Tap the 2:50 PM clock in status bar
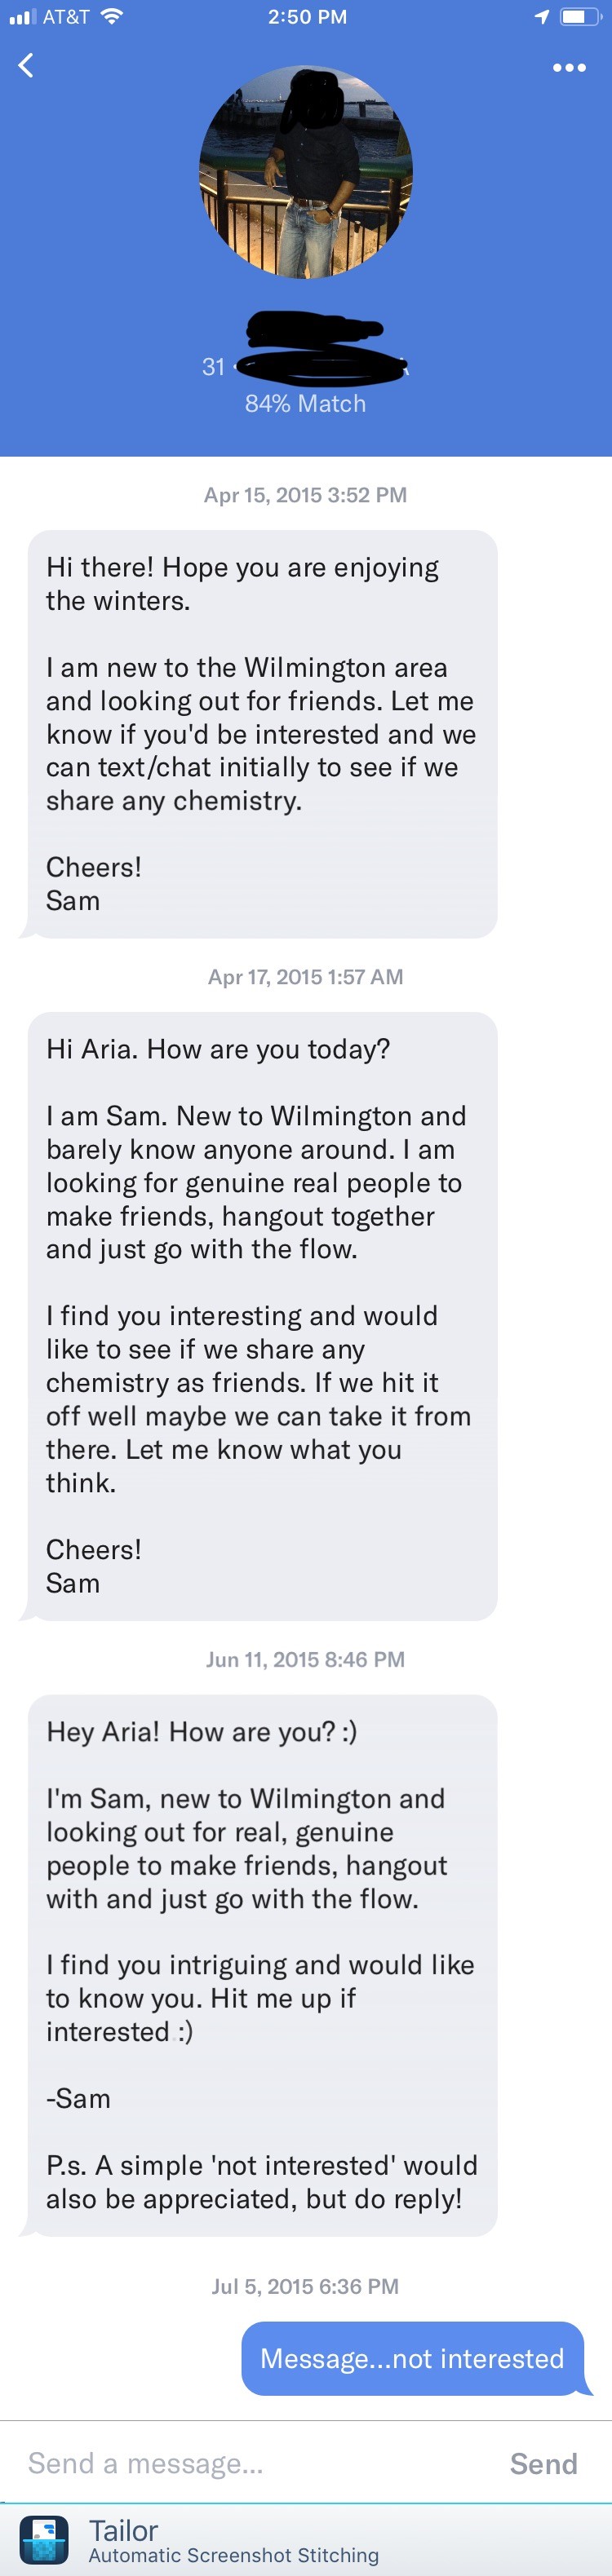The width and height of the screenshot is (612, 2576). [307, 17]
